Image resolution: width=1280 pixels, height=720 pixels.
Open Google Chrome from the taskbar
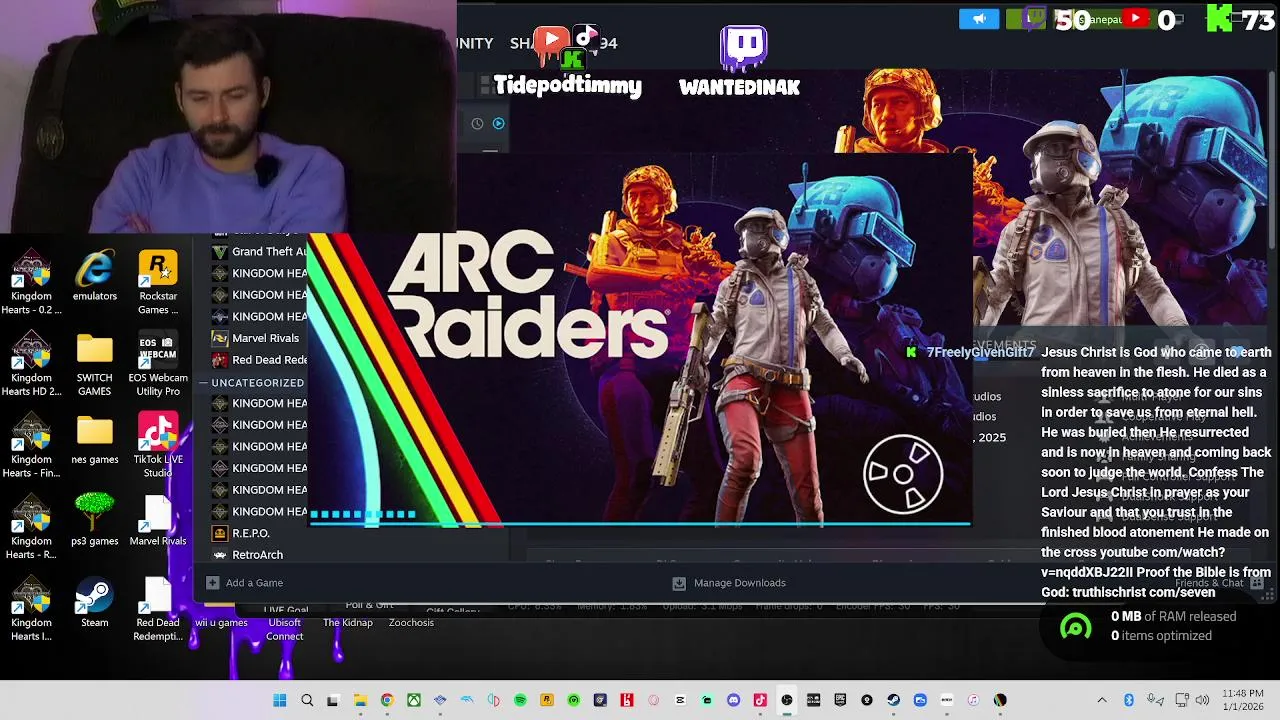tap(387, 700)
